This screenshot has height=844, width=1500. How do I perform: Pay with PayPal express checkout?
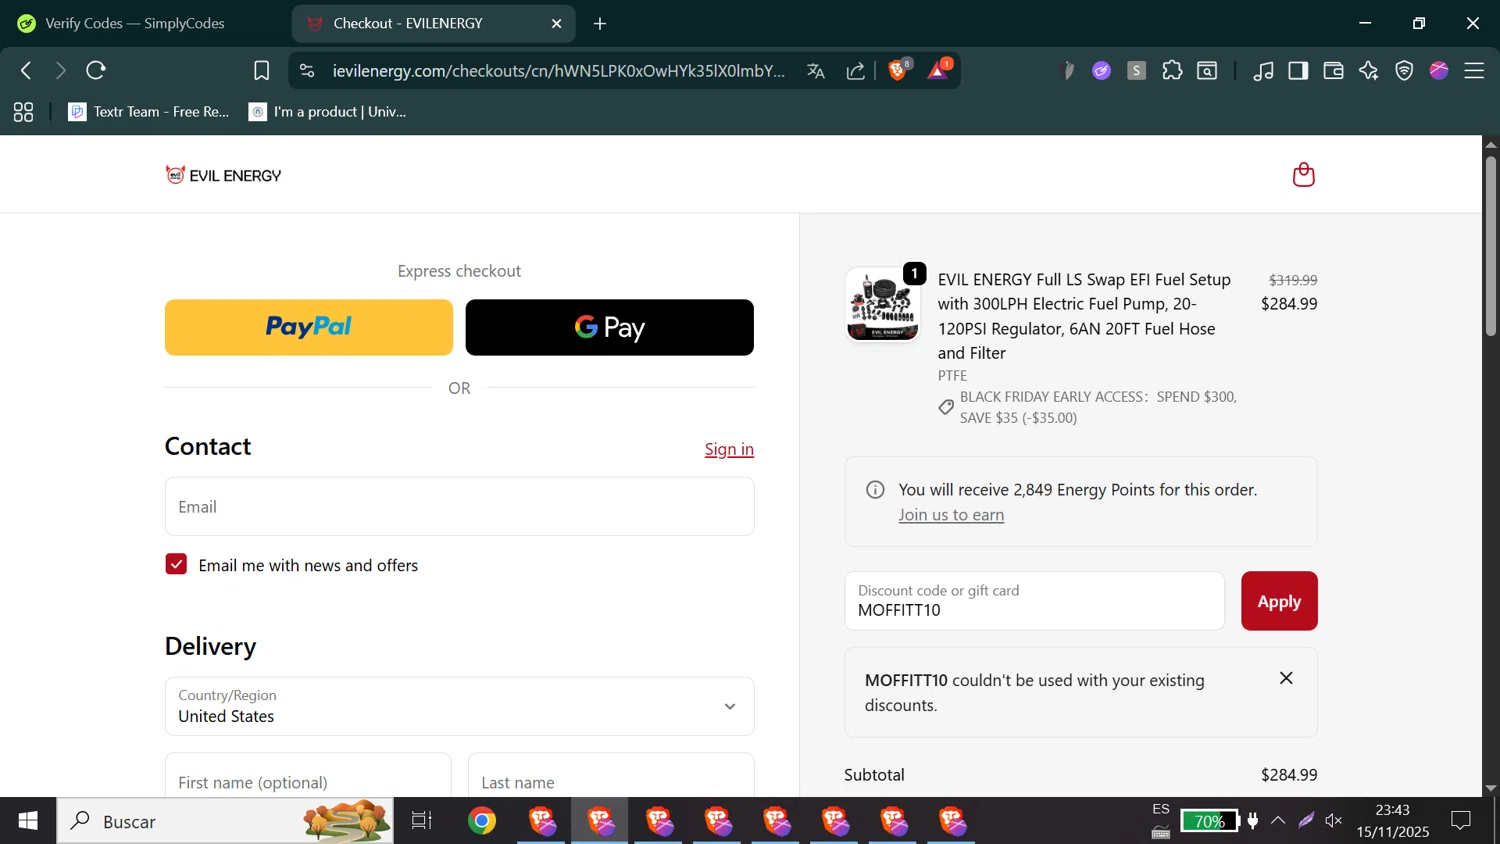pyautogui.click(x=309, y=327)
